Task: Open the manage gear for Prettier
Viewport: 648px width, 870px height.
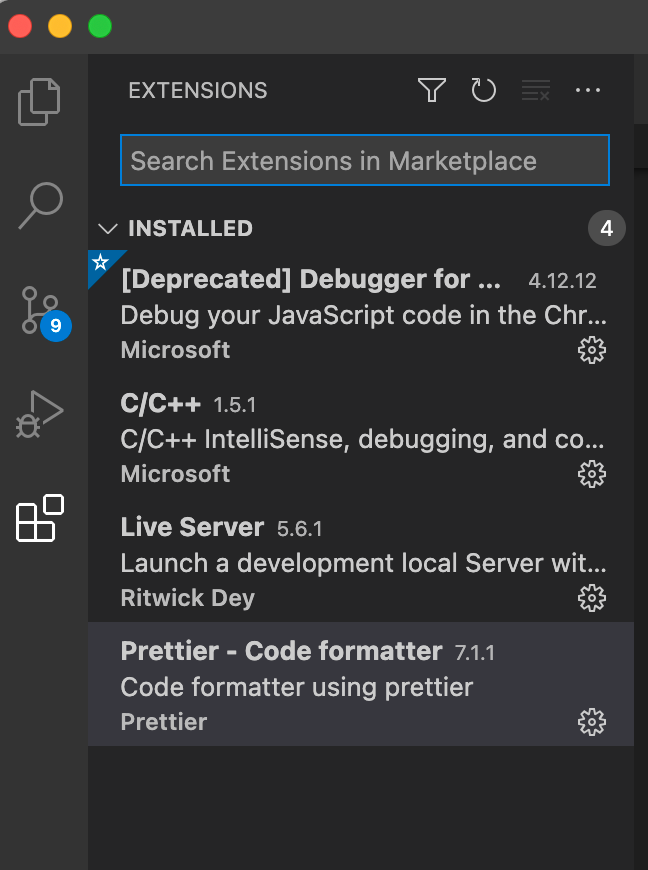Action: [592, 722]
